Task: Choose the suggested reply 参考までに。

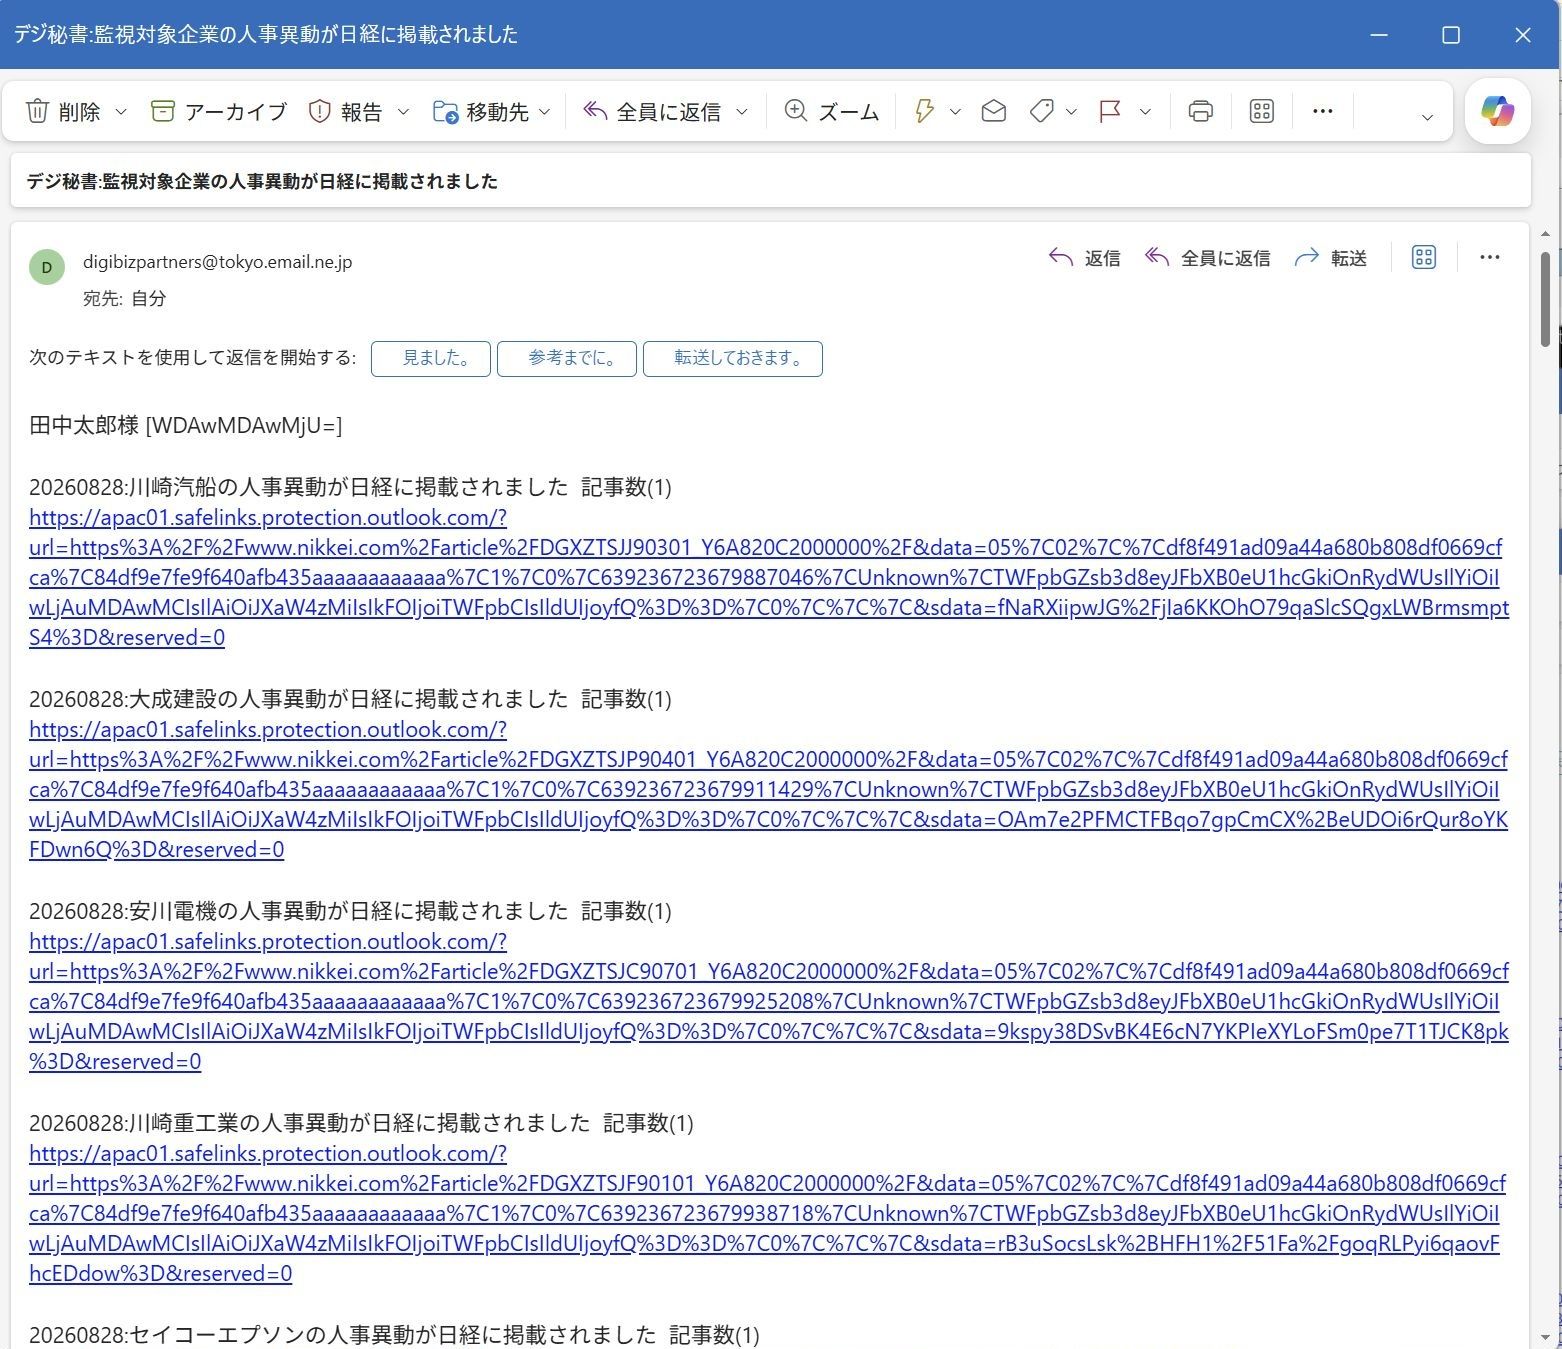Action: click(567, 359)
